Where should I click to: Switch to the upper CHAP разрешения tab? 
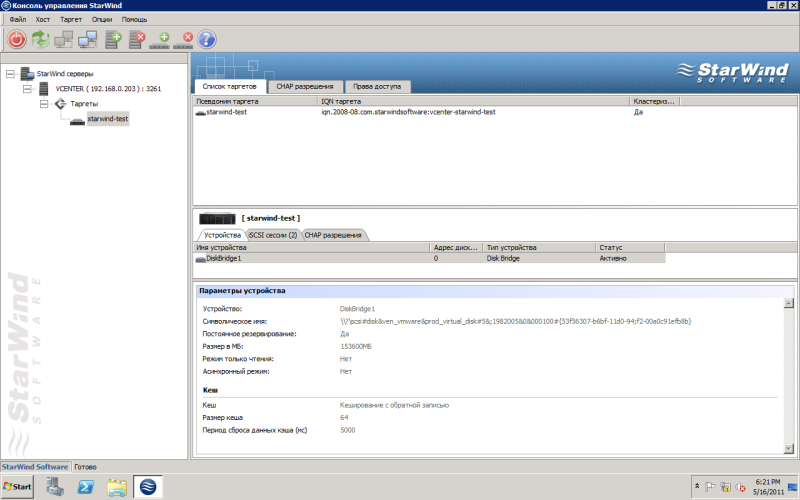tap(305, 87)
